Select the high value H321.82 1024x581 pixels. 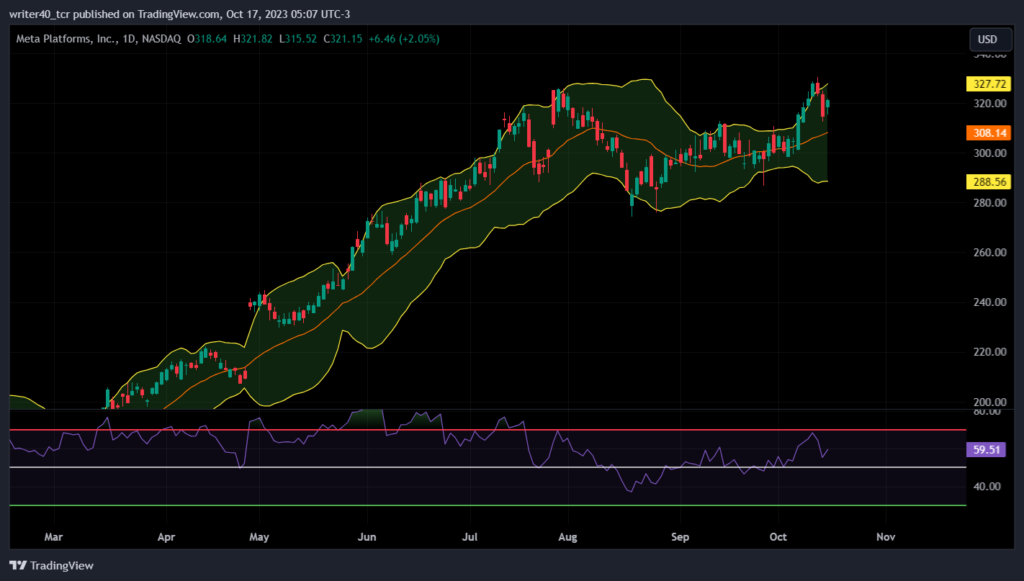click(253, 39)
